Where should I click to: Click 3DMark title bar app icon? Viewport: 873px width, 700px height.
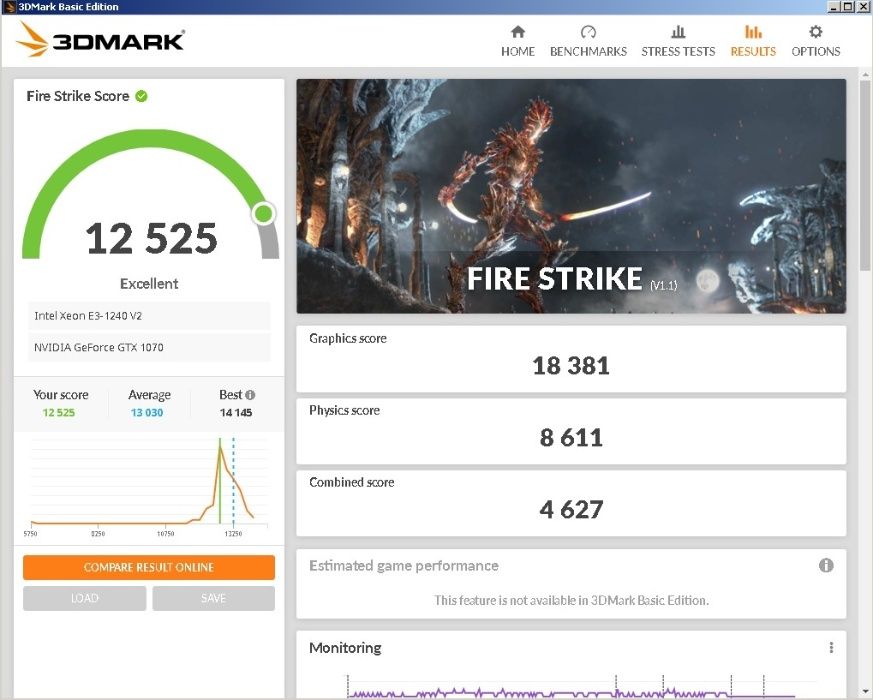point(8,7)
